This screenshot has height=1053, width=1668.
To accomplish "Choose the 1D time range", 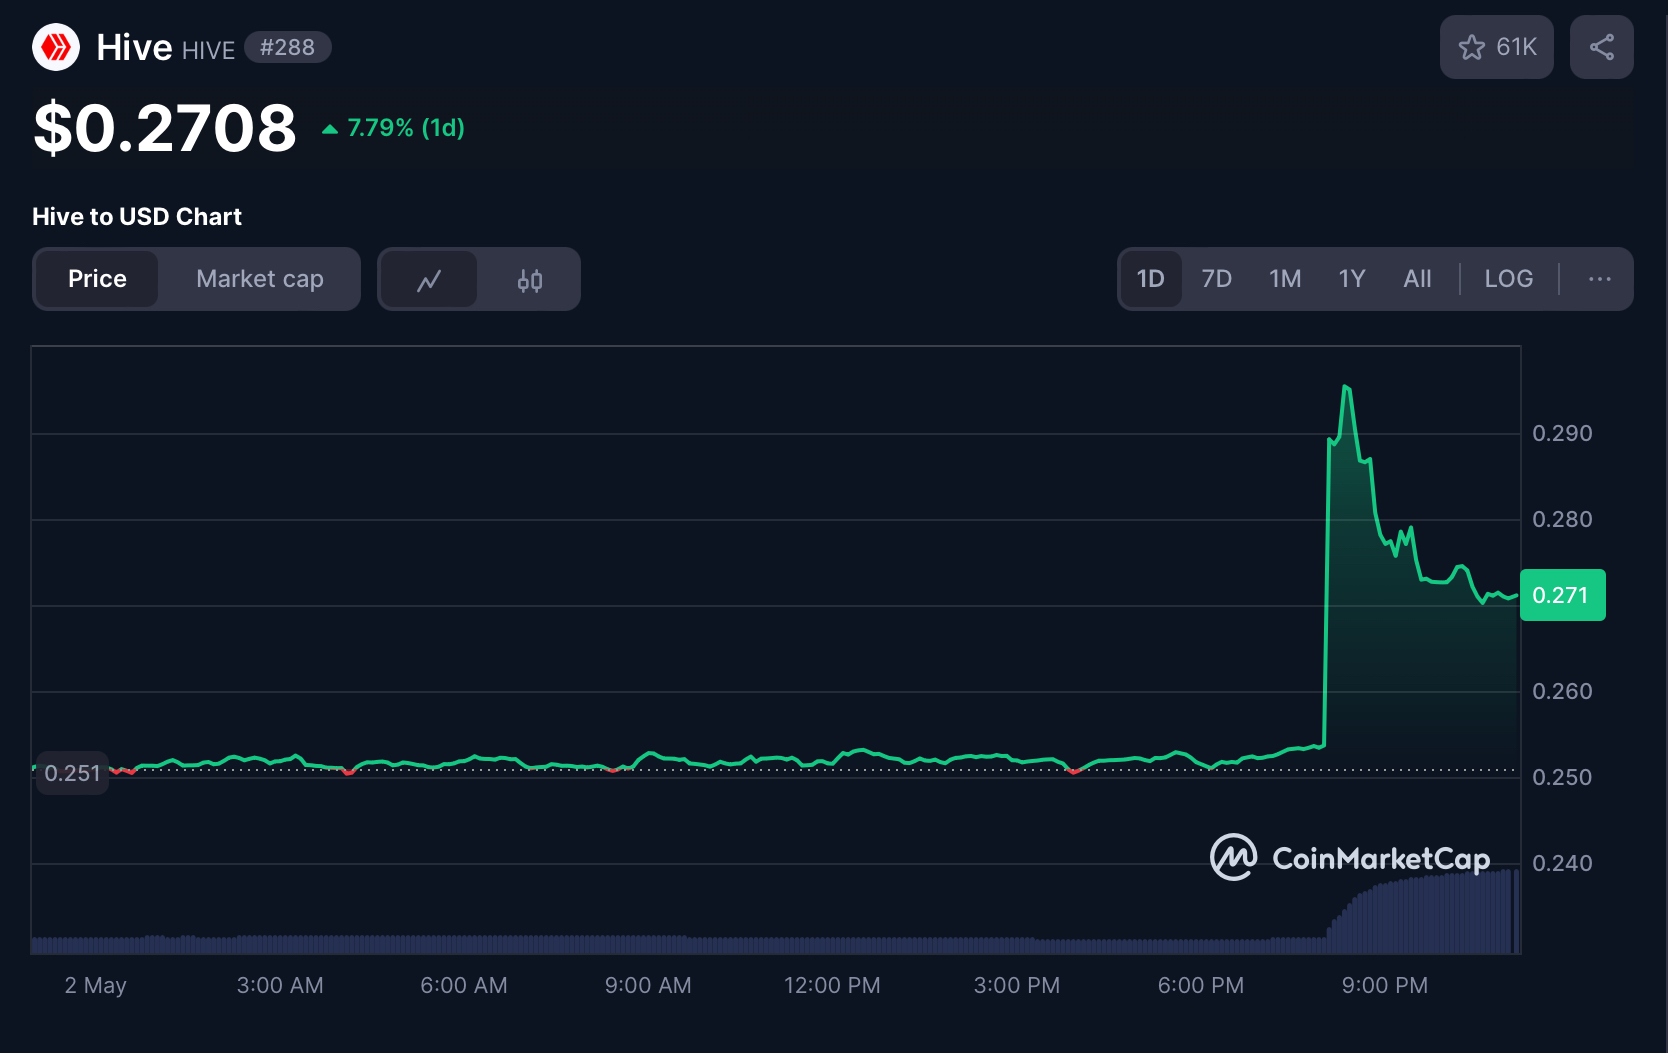I will tap(1150, 279).
